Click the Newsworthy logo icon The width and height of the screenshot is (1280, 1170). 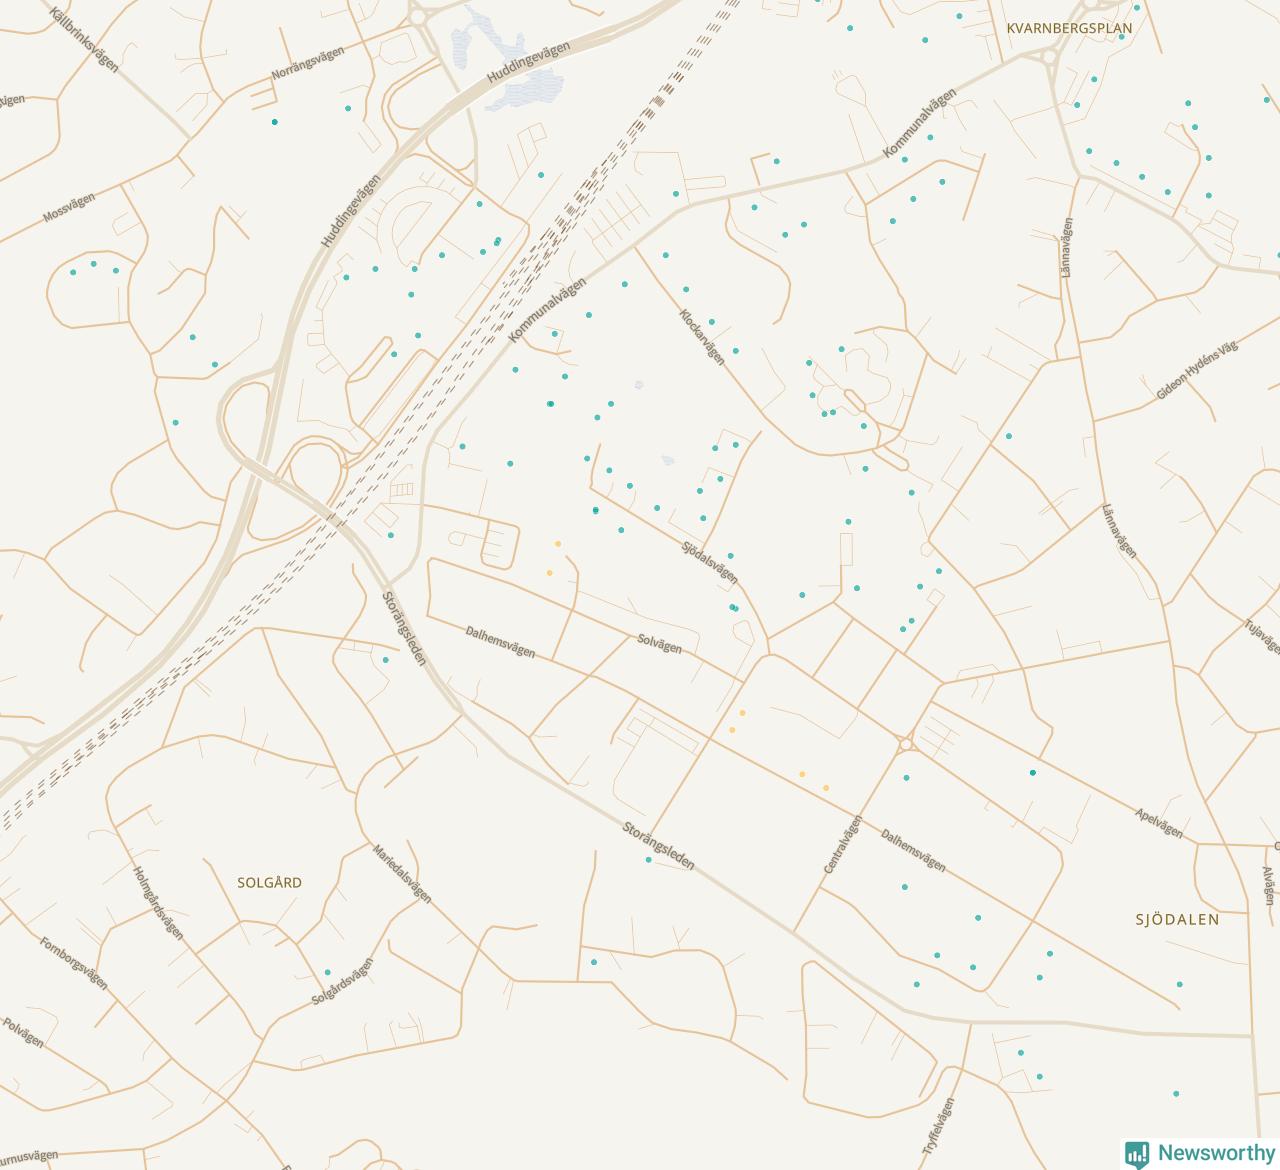(1137, 1154)
